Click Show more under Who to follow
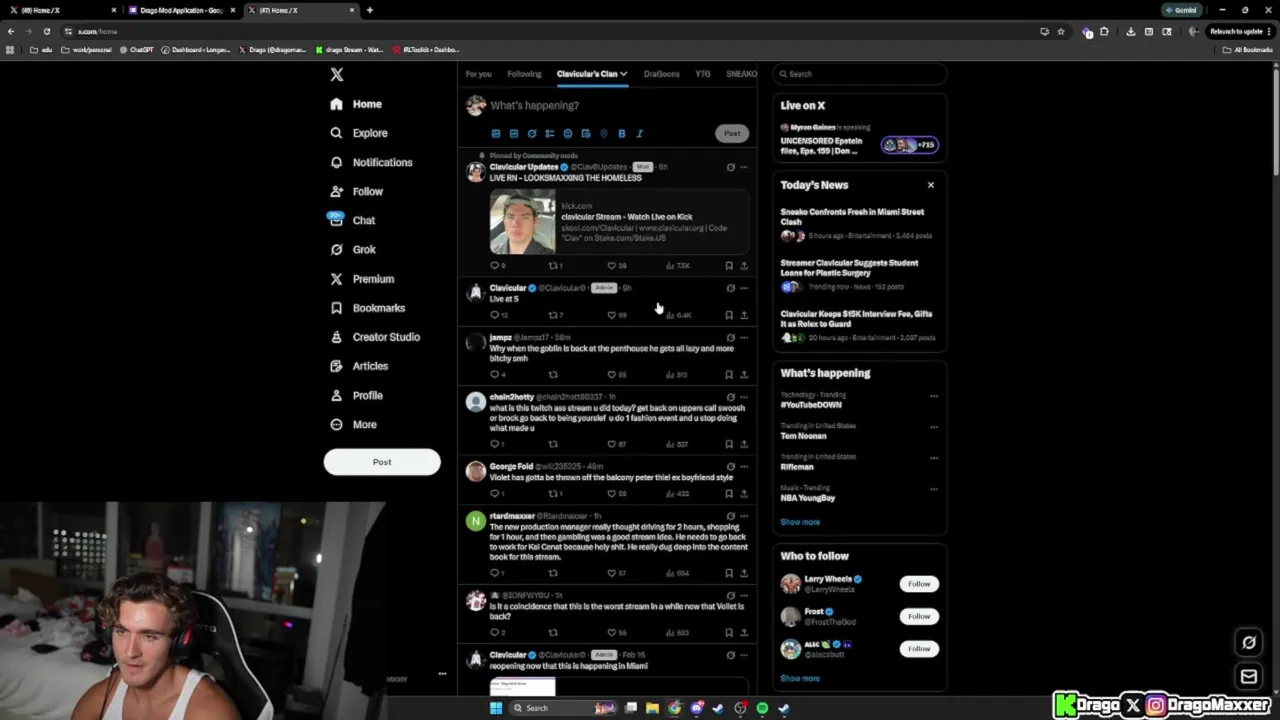The width and height of the screenshot is (1280, 720). tap(800, 679)
